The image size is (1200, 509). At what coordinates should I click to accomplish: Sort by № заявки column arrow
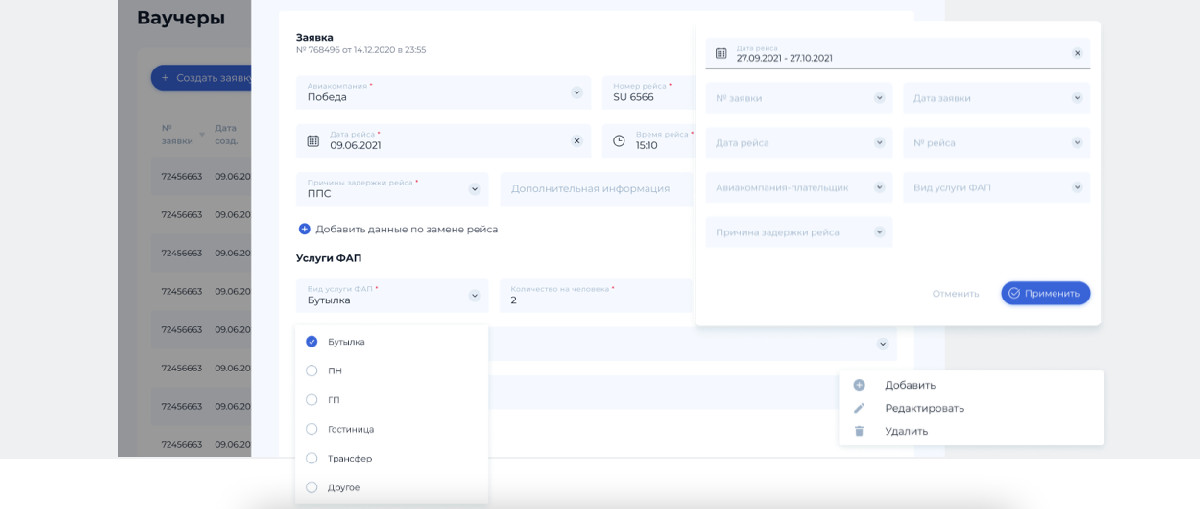pos(201,134)
